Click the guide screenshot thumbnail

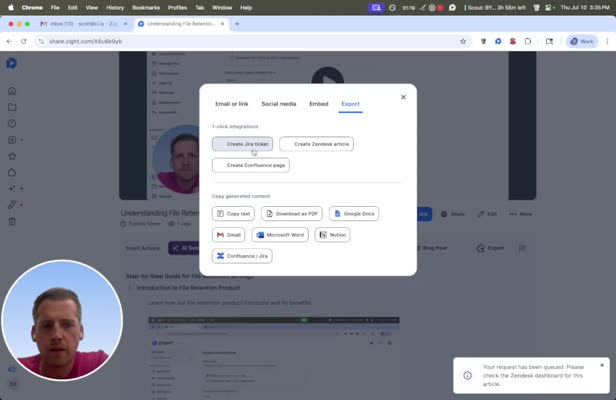[x=274, y=358]
